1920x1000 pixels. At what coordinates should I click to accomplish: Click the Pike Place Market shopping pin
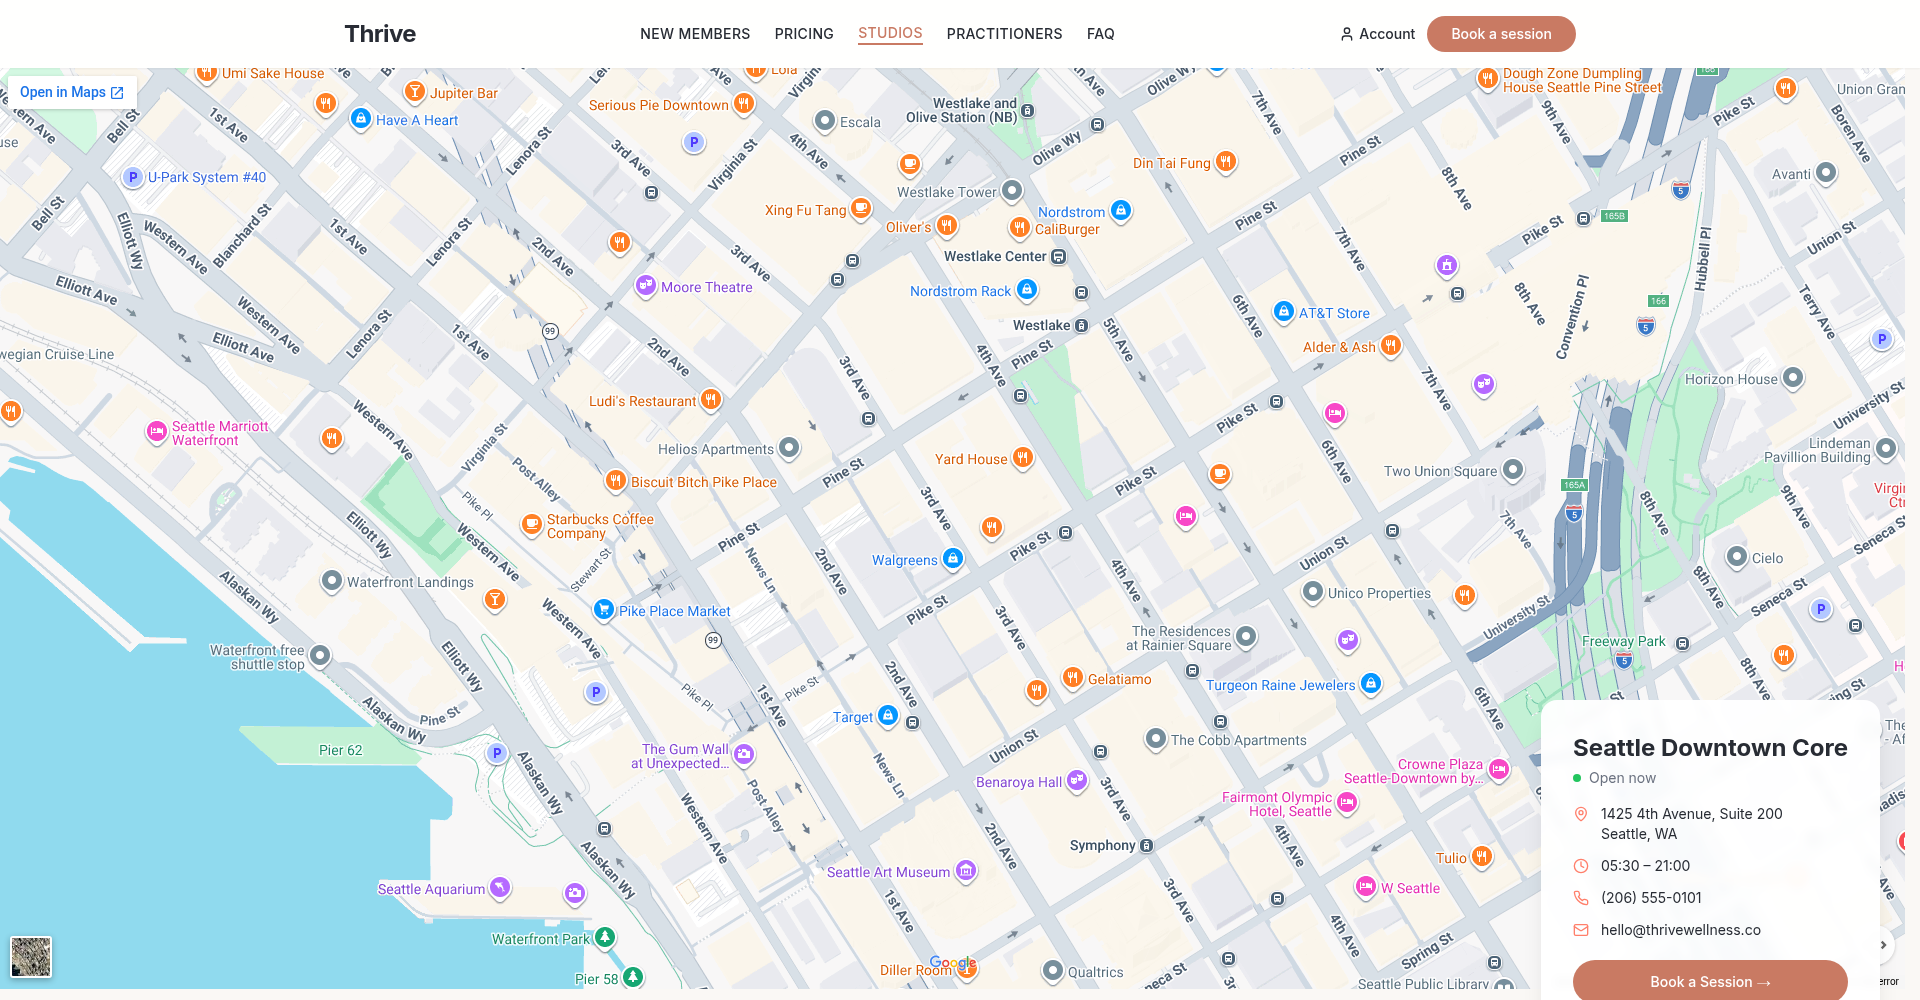click(x=603, y=609)
